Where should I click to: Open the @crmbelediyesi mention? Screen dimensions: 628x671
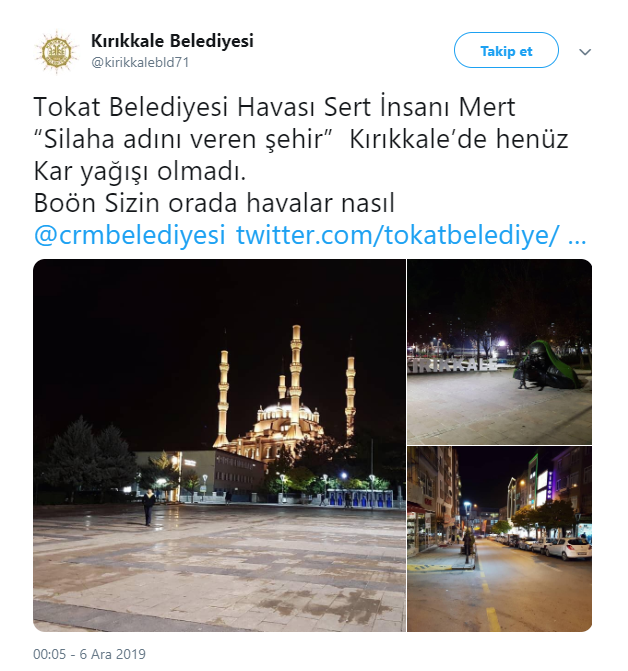(130, 235)
